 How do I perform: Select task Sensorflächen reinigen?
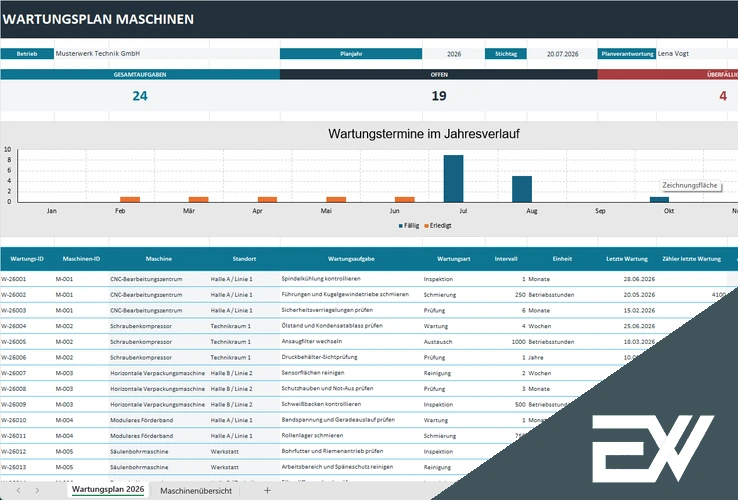351,373
